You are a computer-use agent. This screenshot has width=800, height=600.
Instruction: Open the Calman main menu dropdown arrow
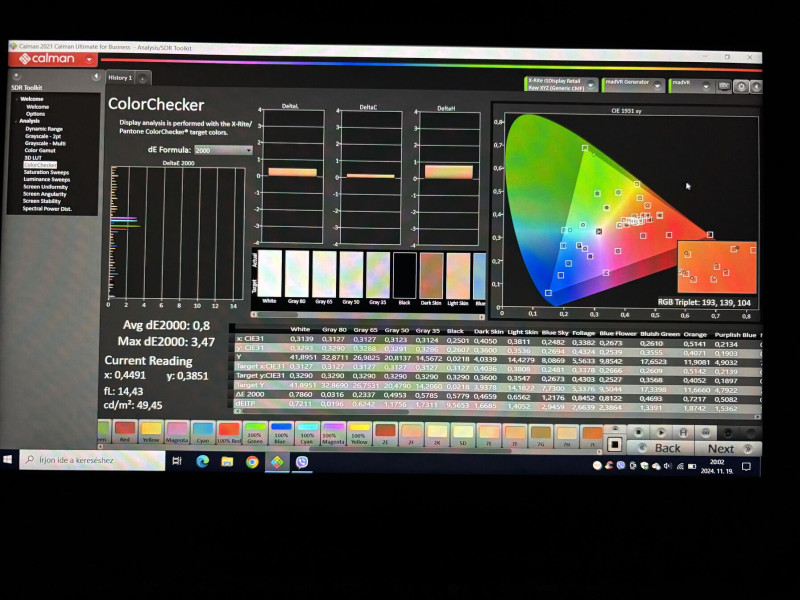pos(89,60)
